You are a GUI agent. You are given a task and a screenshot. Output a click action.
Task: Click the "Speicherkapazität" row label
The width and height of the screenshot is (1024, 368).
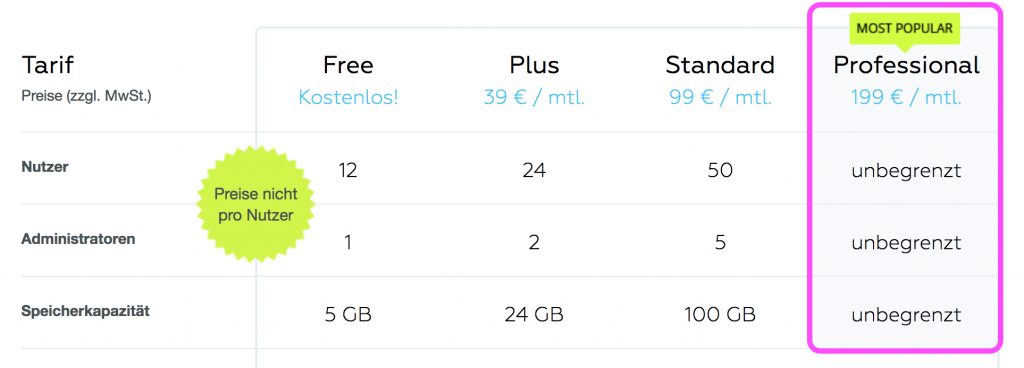tap(86, 311)
